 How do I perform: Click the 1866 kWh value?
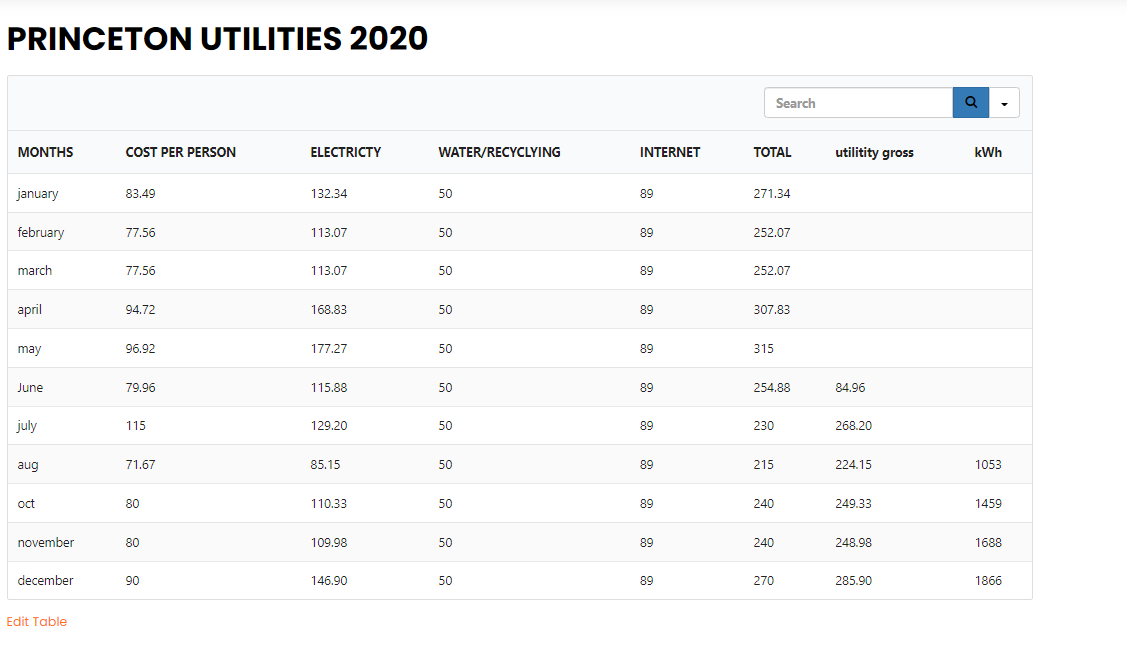(x=988, y=581)
